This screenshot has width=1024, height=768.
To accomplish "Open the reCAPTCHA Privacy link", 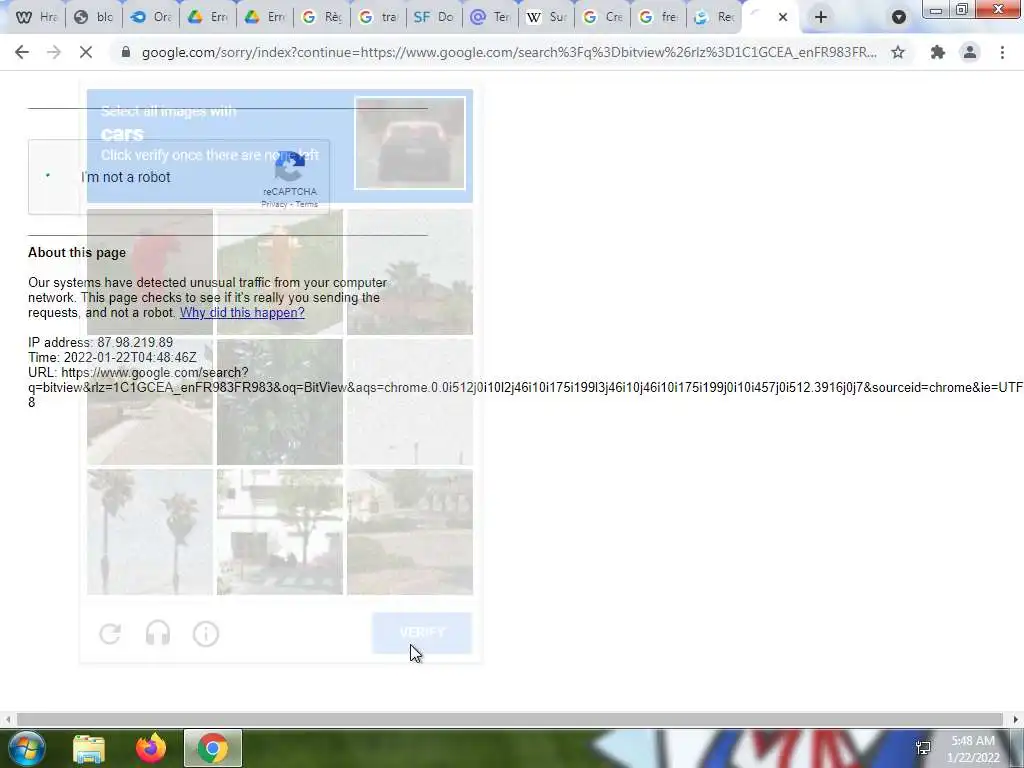I will coord(274,204).
